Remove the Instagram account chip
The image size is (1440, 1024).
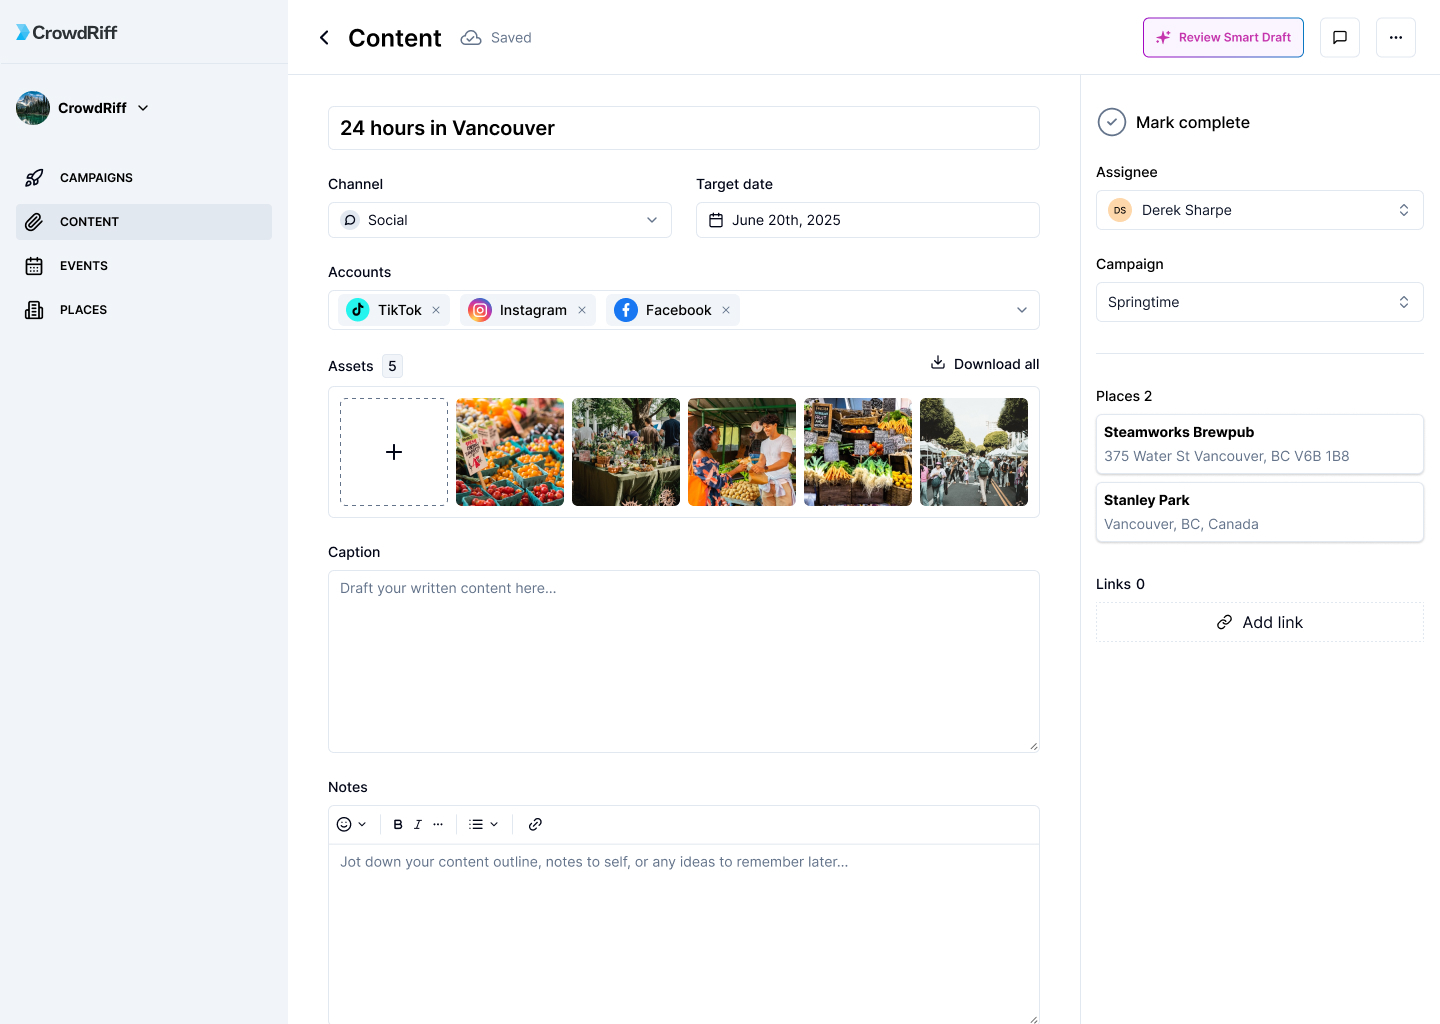click(582, 310)
